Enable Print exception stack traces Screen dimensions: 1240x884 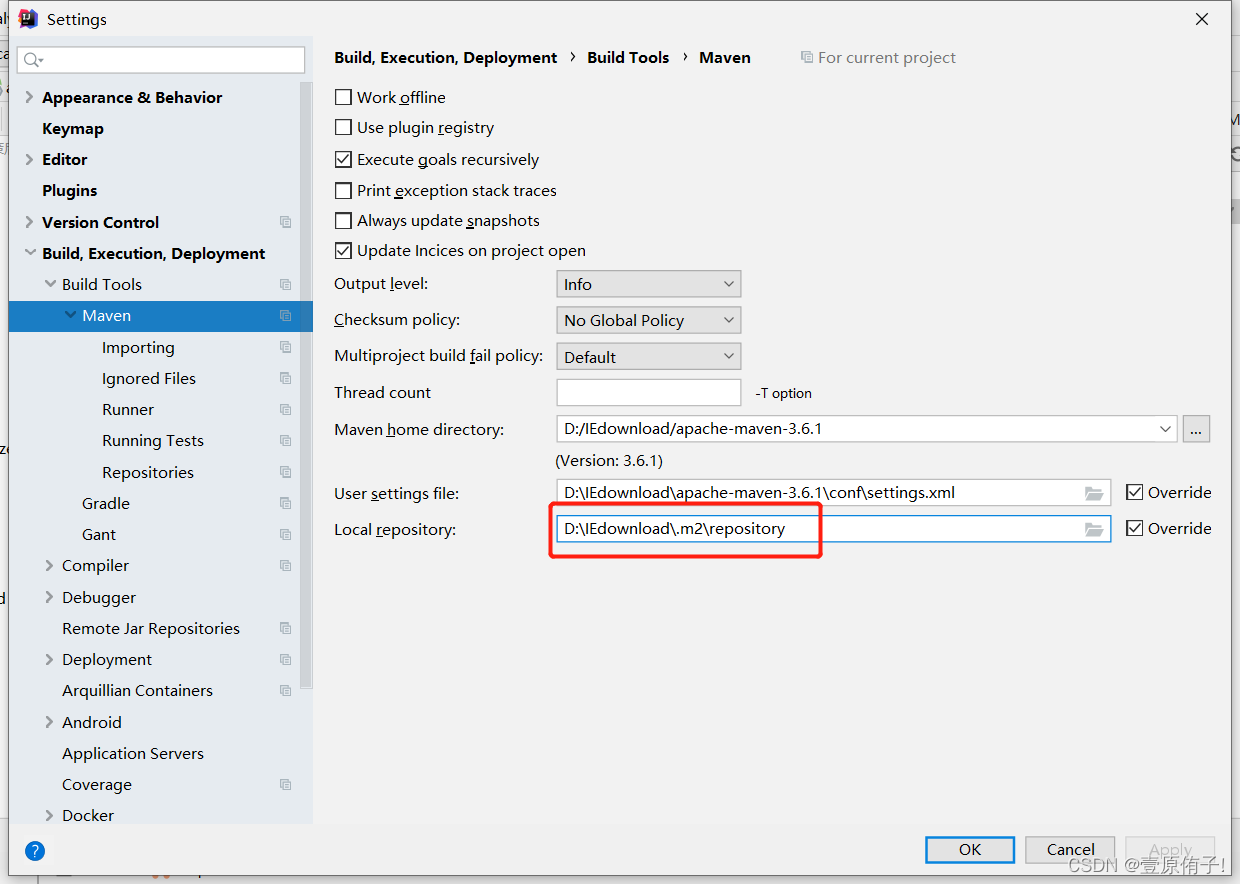click(343, 190)
